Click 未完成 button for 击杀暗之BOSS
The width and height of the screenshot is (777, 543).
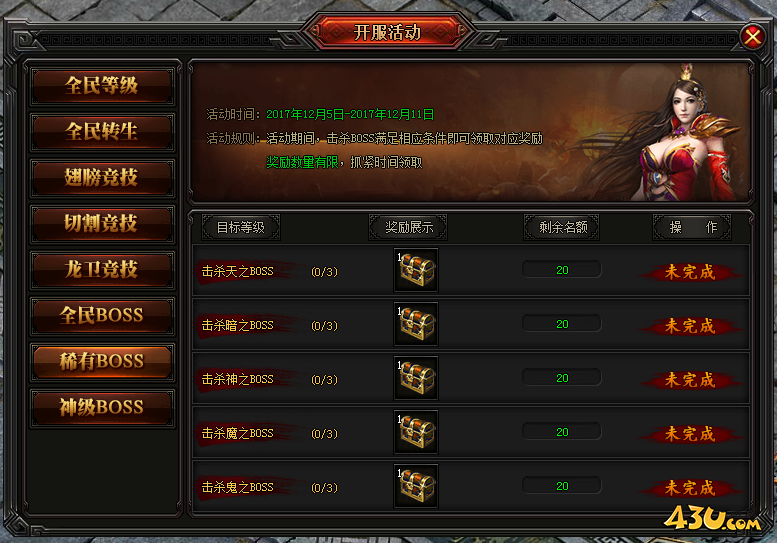(x=690, y=326)
